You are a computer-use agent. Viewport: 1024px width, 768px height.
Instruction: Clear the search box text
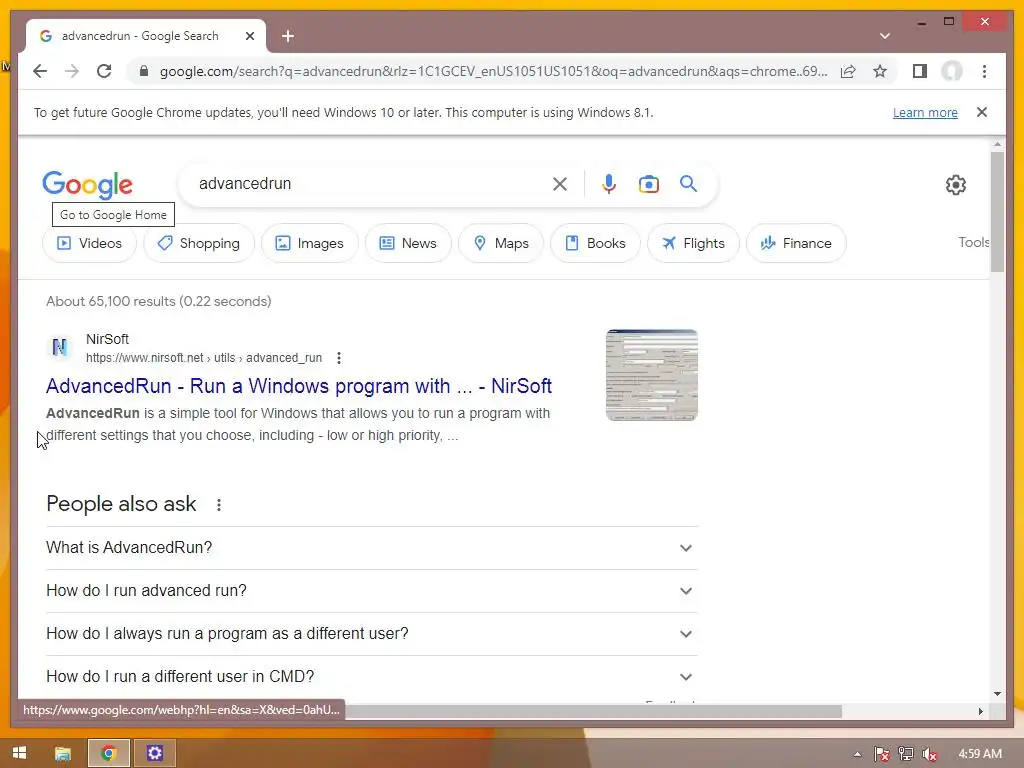[560, 184]
